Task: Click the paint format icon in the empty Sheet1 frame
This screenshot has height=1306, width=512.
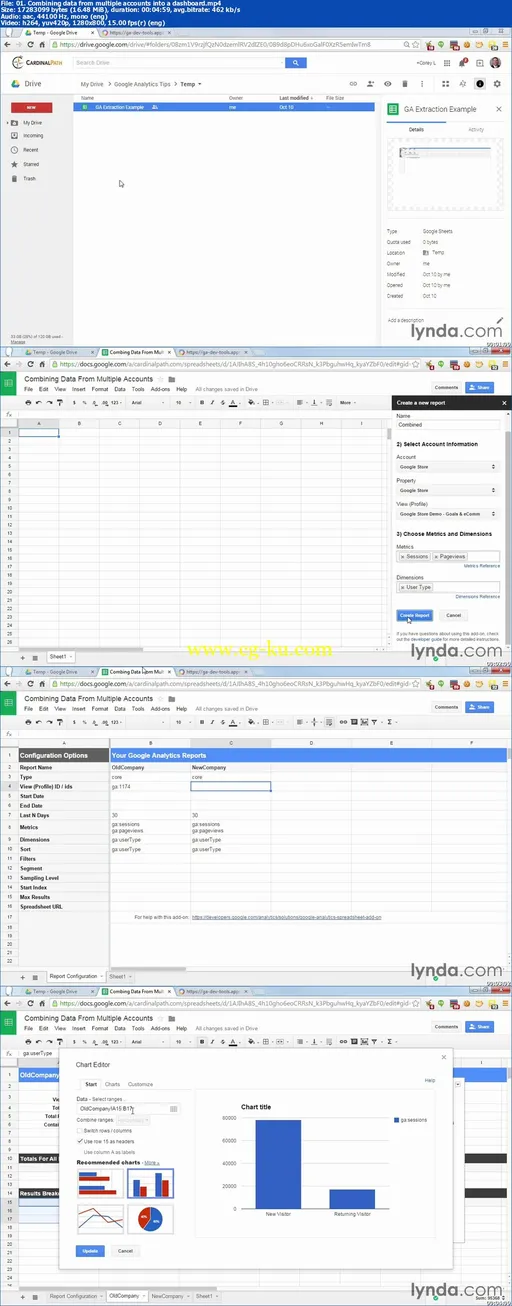Action: tap(60, 403)
